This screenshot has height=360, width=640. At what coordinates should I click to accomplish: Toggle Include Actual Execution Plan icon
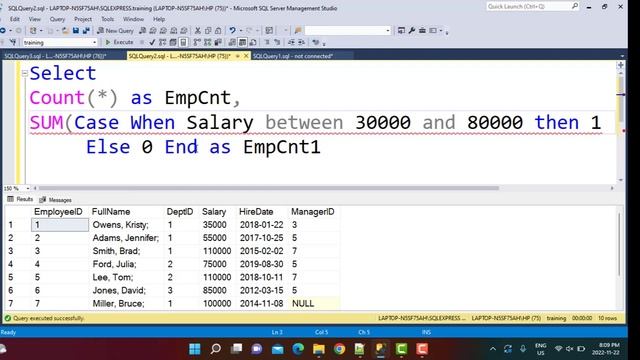[197, 42]
